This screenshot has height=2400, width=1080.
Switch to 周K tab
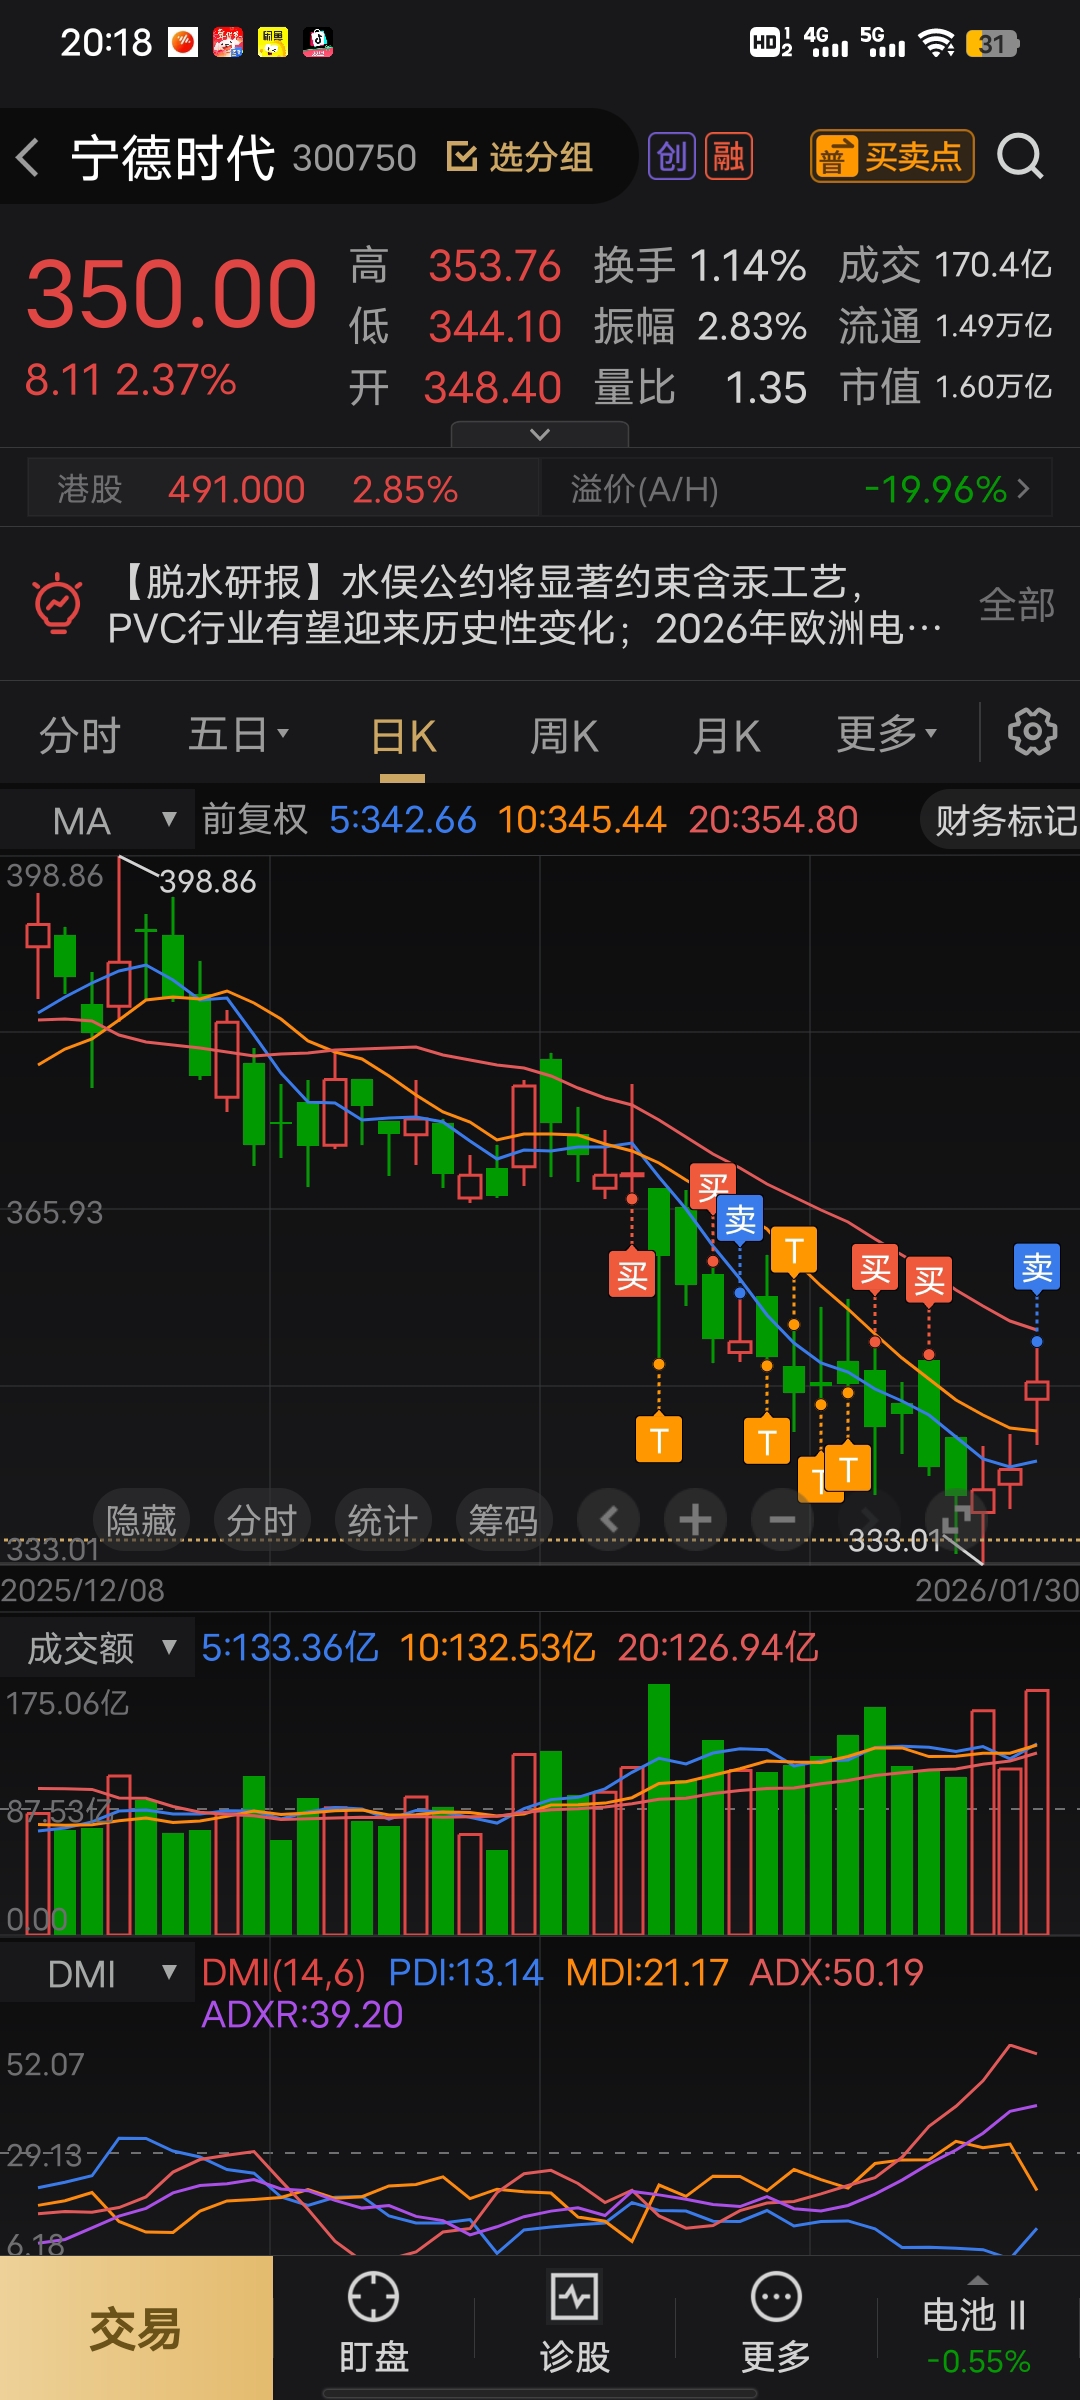point(564,737)
